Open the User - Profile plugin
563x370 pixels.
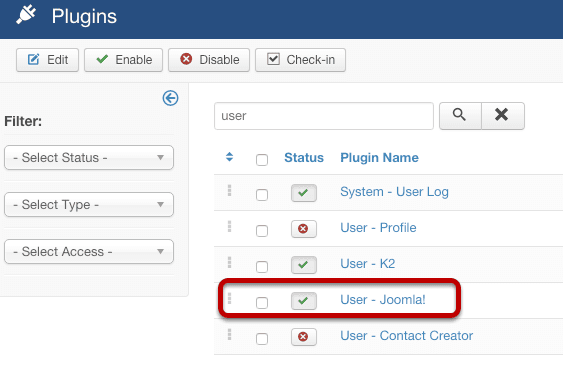378,228
